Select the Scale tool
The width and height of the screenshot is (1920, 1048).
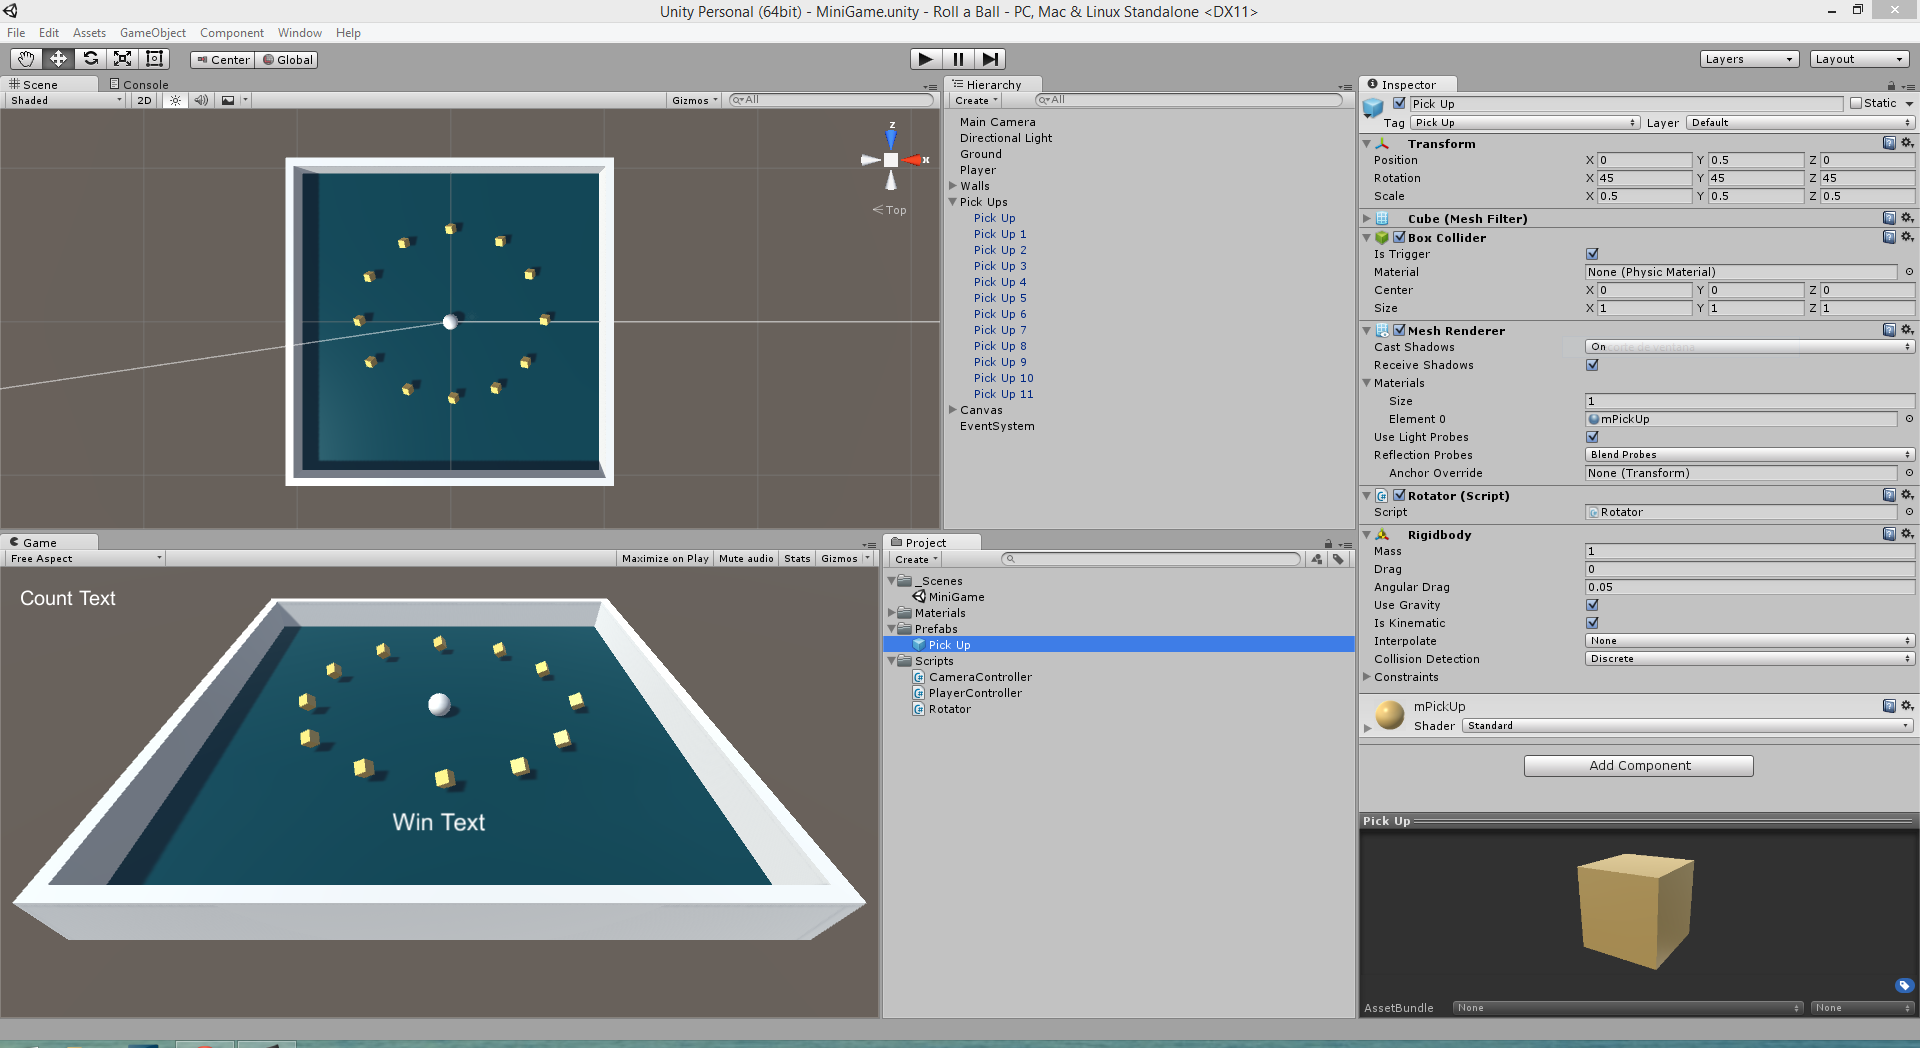point(122,59)
